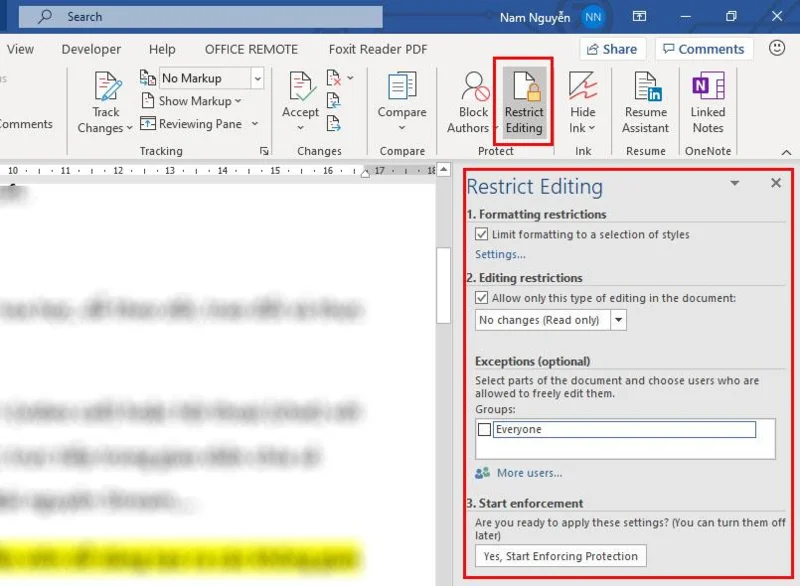Open the Restrict Editing pane button
This screenshot has height=586, width=800.
[x=524, y=101]
